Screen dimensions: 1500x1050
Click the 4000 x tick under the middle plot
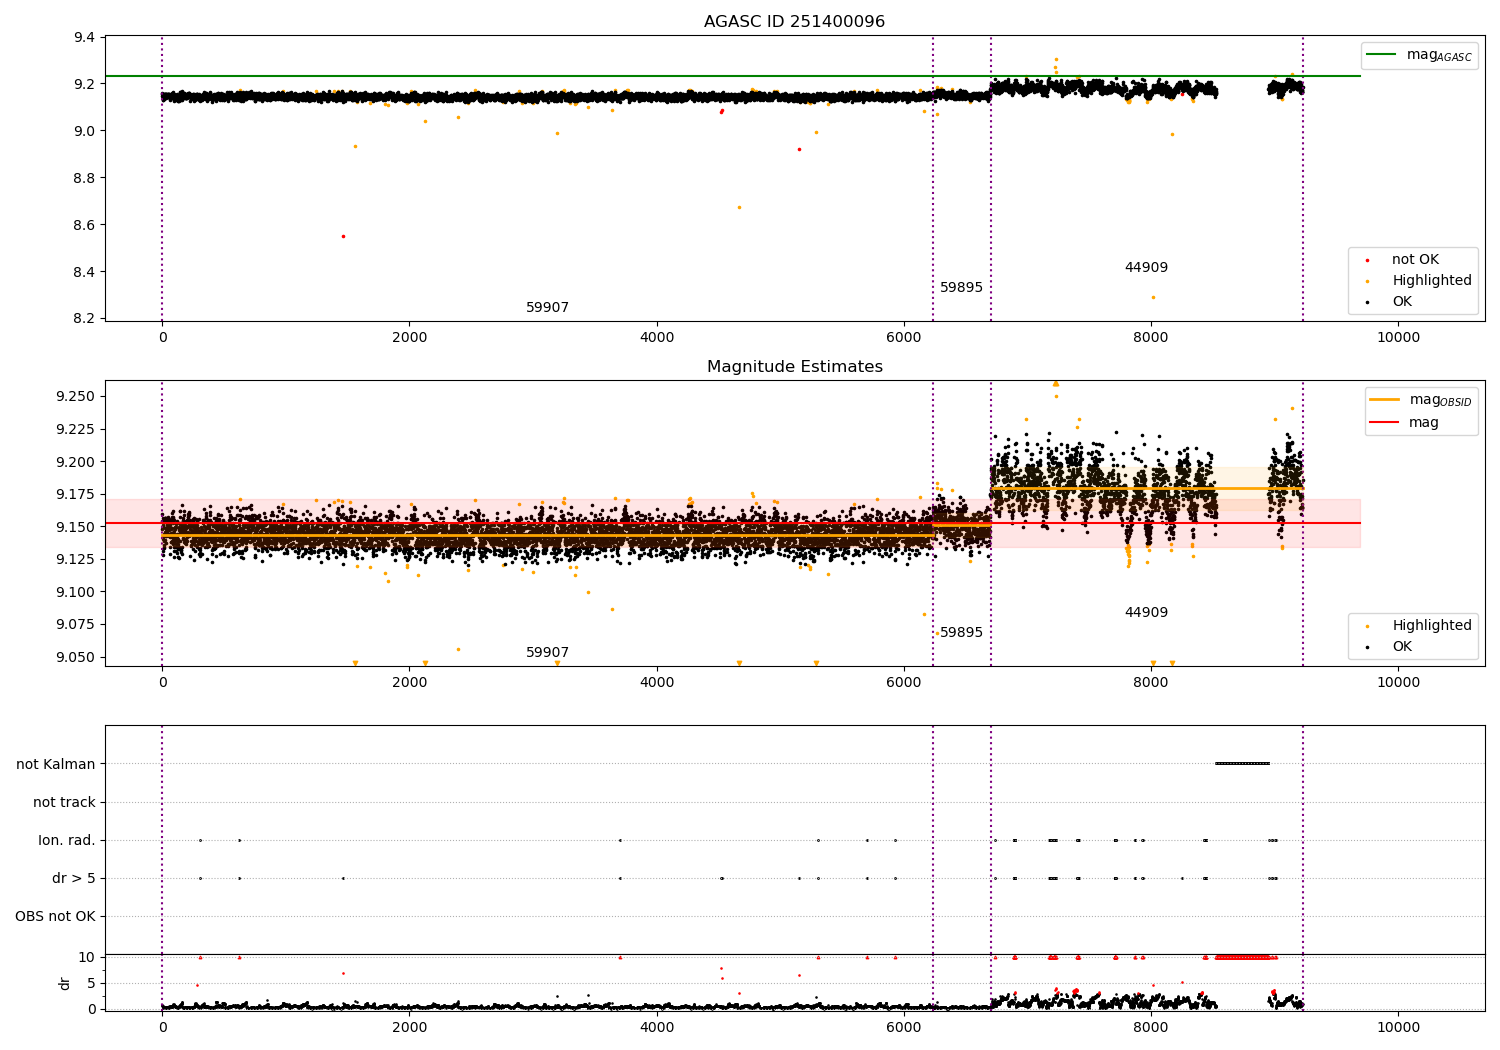[657, 682]
